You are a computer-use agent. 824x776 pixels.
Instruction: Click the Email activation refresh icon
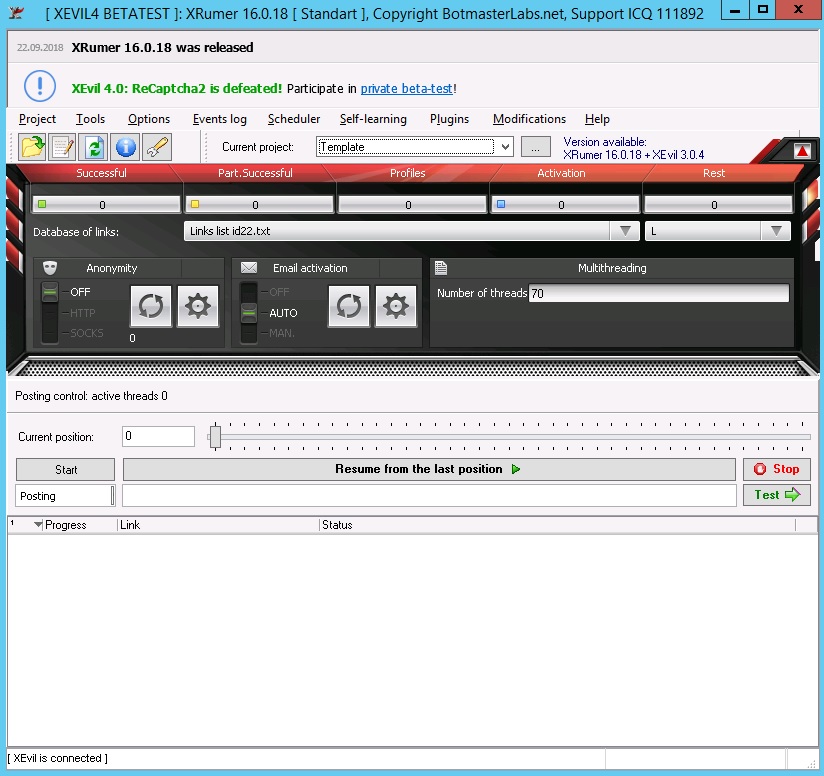click(349, 306)
